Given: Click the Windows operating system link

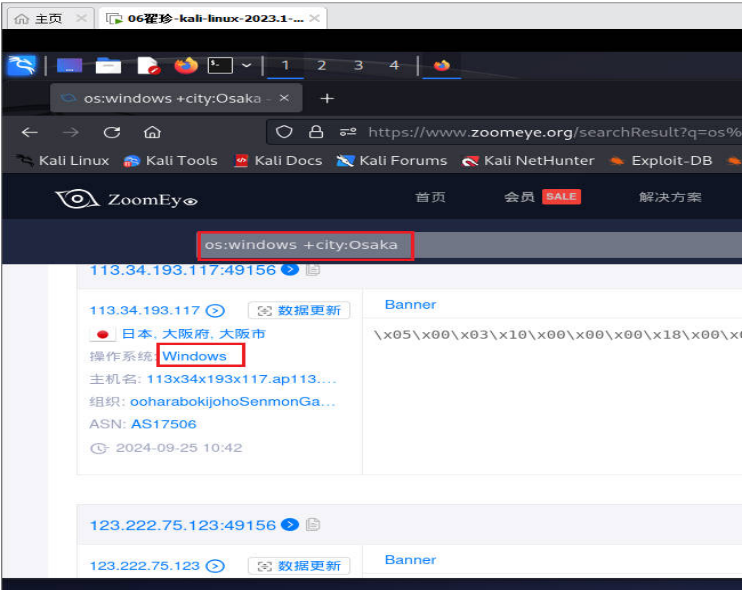Looking at the screenshot, I should tap(194, 356).
